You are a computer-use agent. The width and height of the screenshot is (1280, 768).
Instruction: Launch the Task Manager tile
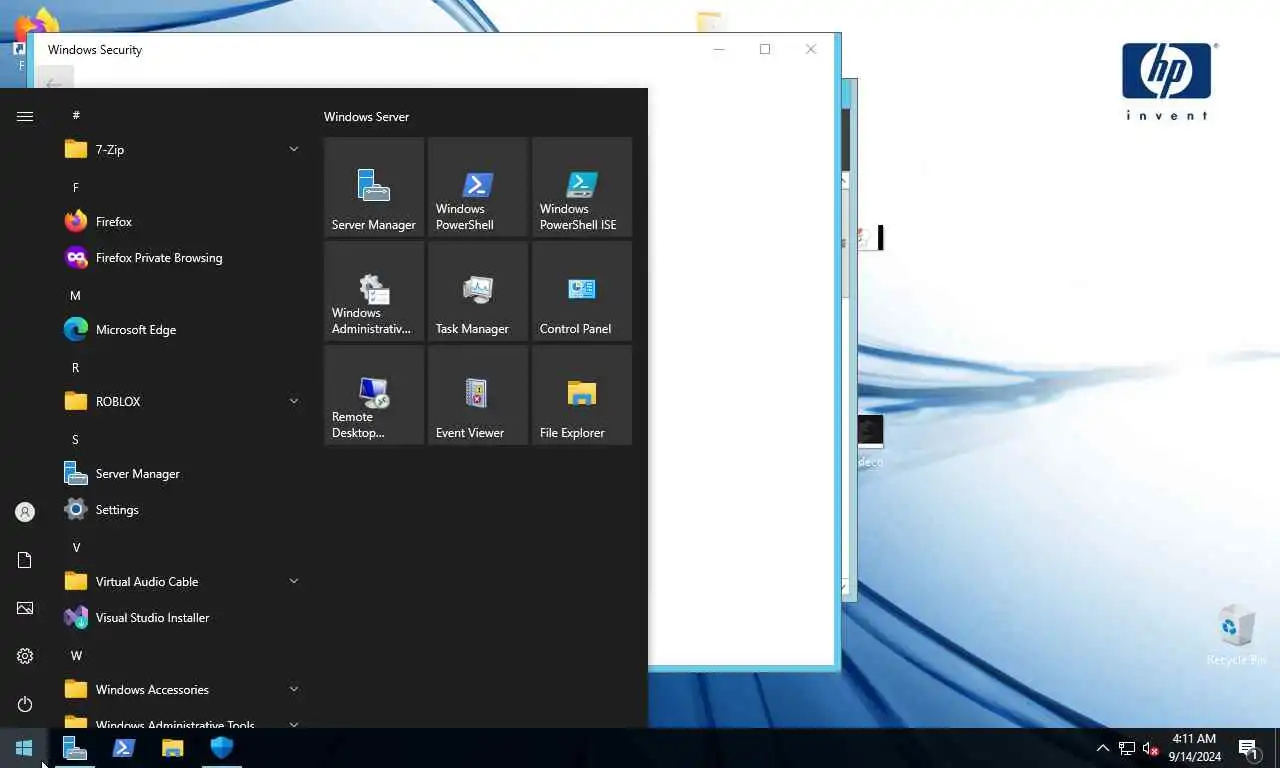[478, 291]
